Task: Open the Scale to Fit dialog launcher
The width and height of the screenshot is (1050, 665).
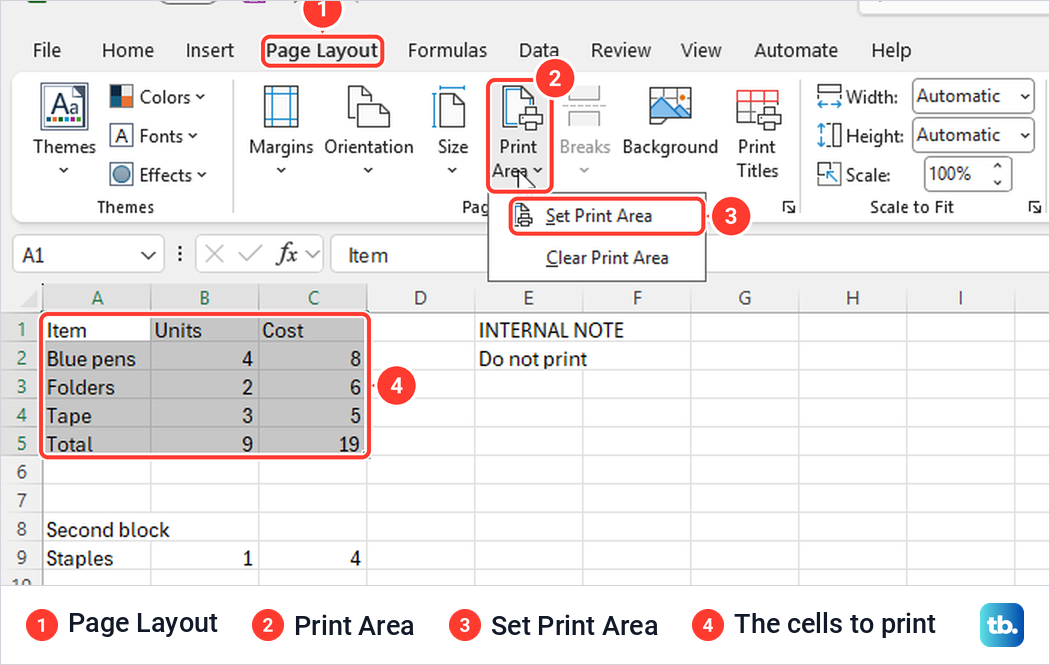Action: click(x=1035, y=208)
